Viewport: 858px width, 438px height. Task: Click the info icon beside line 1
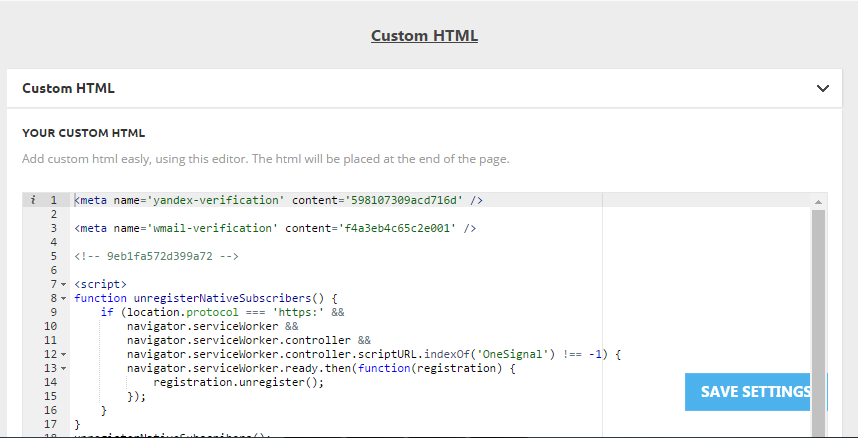(x=33, y=200)
